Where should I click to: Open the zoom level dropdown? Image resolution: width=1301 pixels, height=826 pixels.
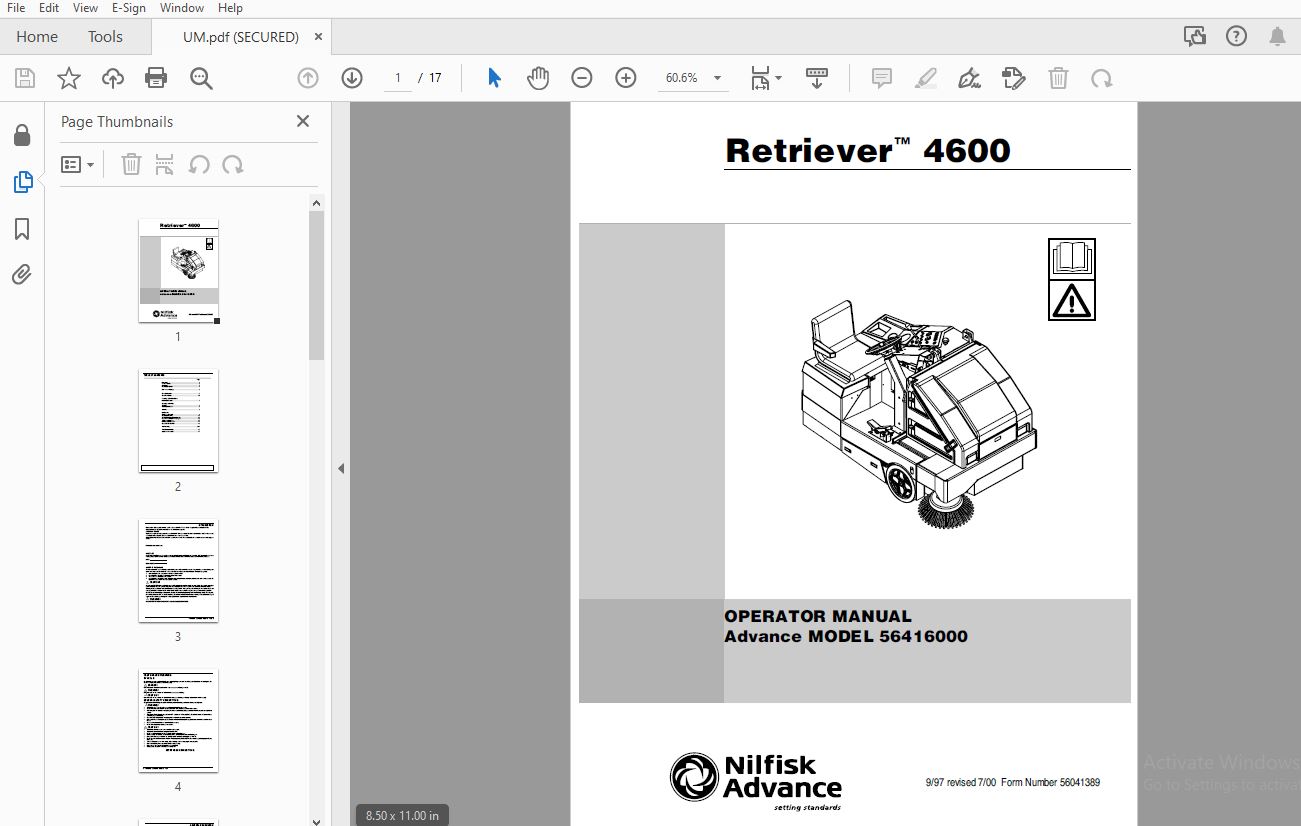(x=717, y=78)
